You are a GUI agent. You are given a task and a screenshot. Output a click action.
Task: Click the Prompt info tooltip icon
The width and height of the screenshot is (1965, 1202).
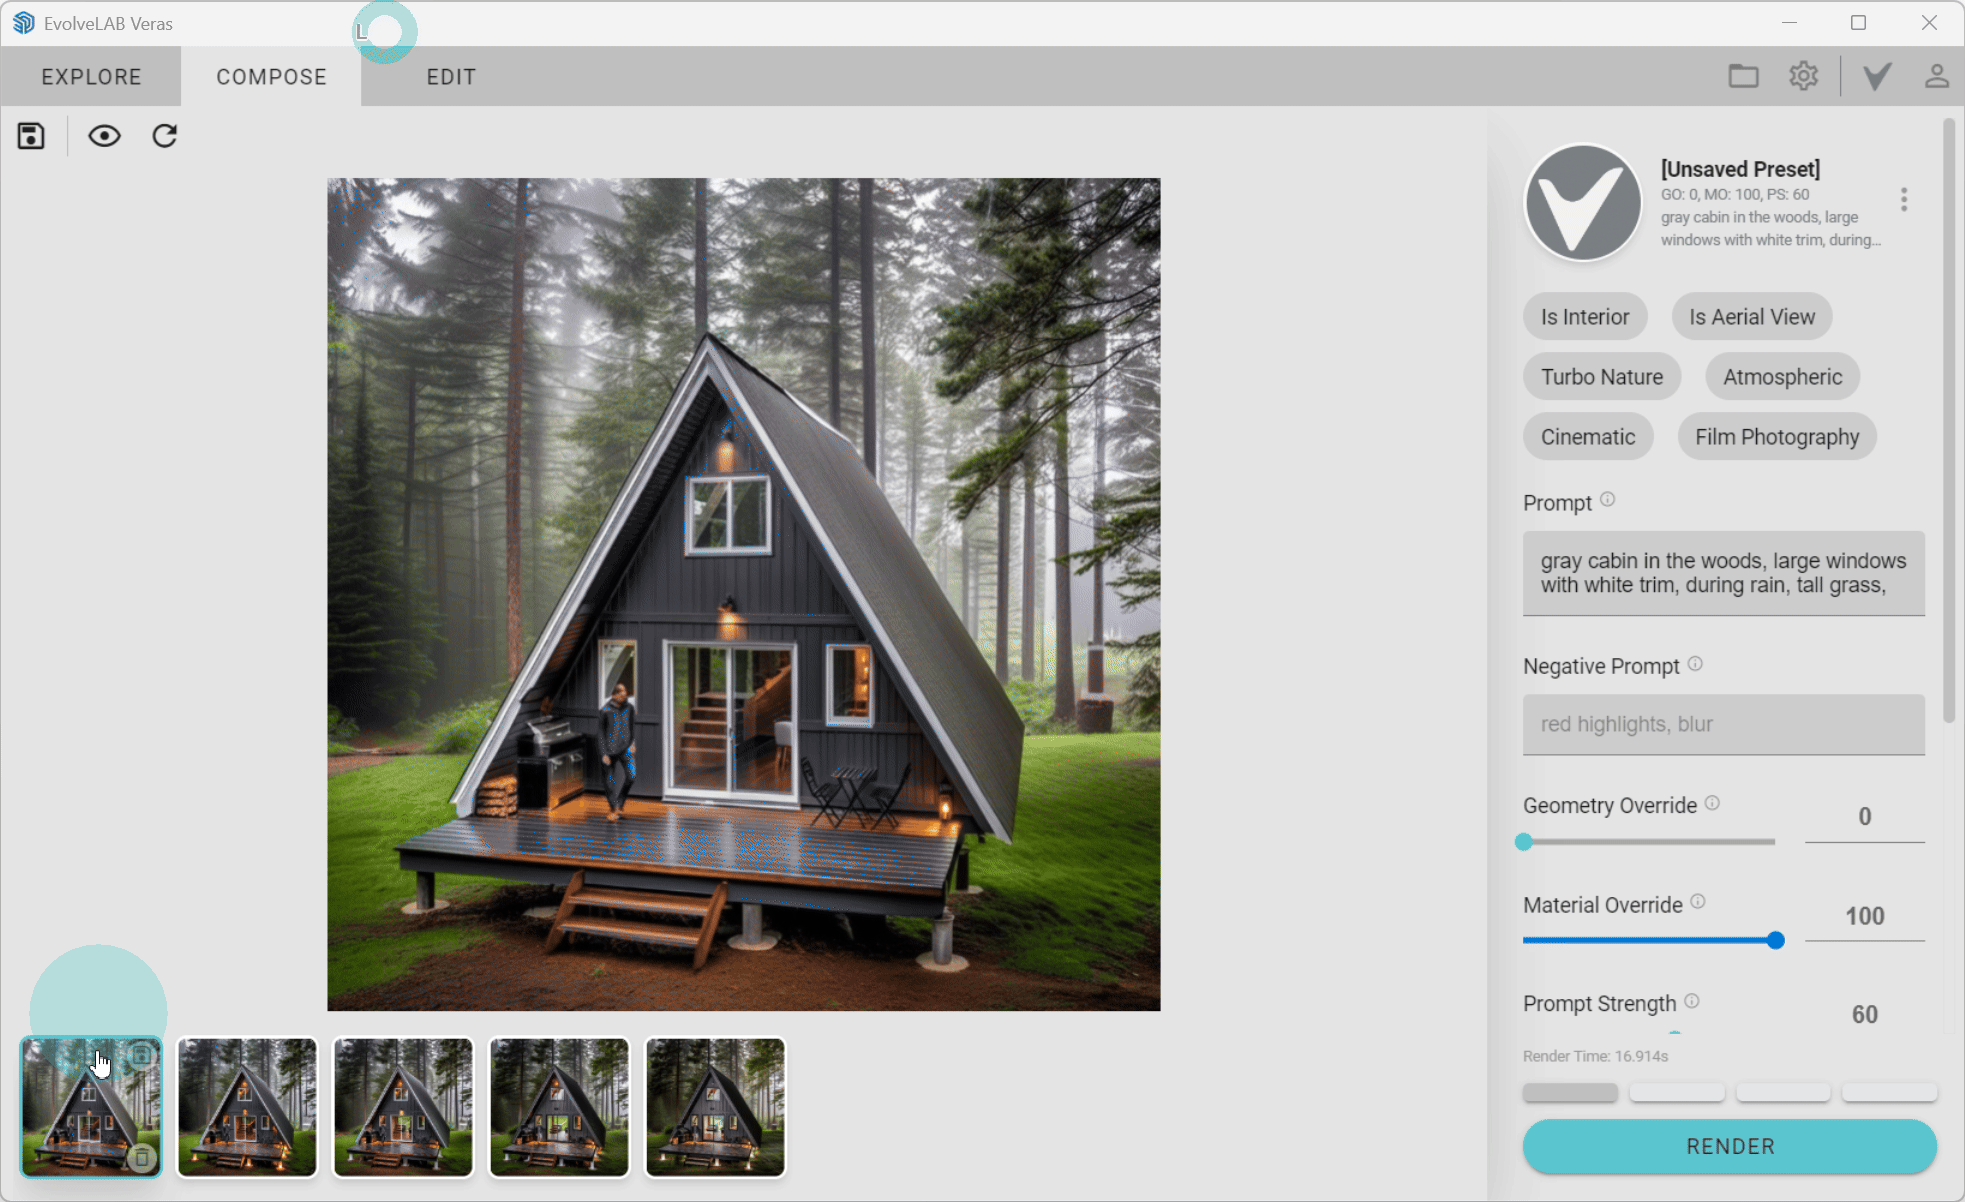(1609, 500)
